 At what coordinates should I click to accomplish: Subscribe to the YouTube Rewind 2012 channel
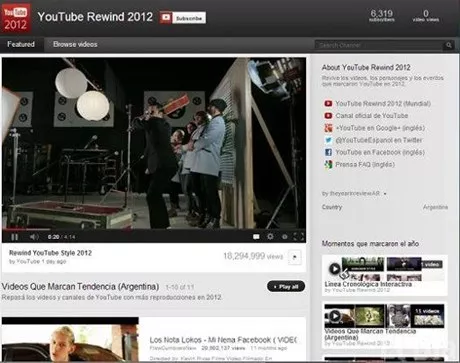[182, 18]
